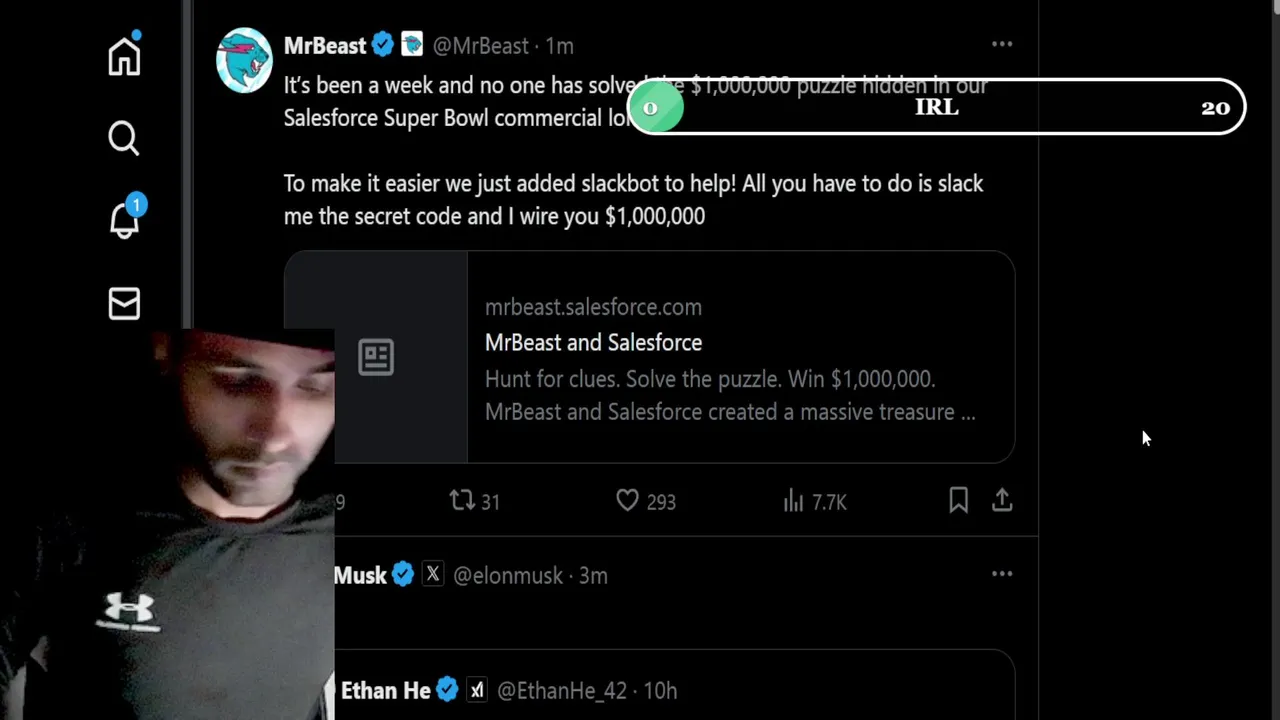
Task: Open MrBeast's profile picture
Action: [244, 60]
